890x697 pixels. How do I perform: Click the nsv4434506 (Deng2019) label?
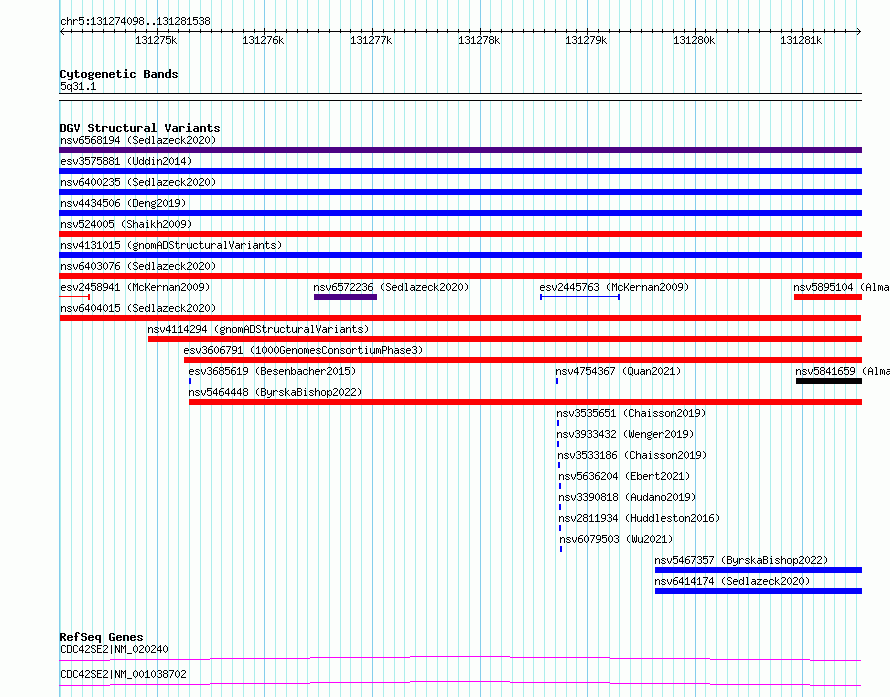(123, 203)
